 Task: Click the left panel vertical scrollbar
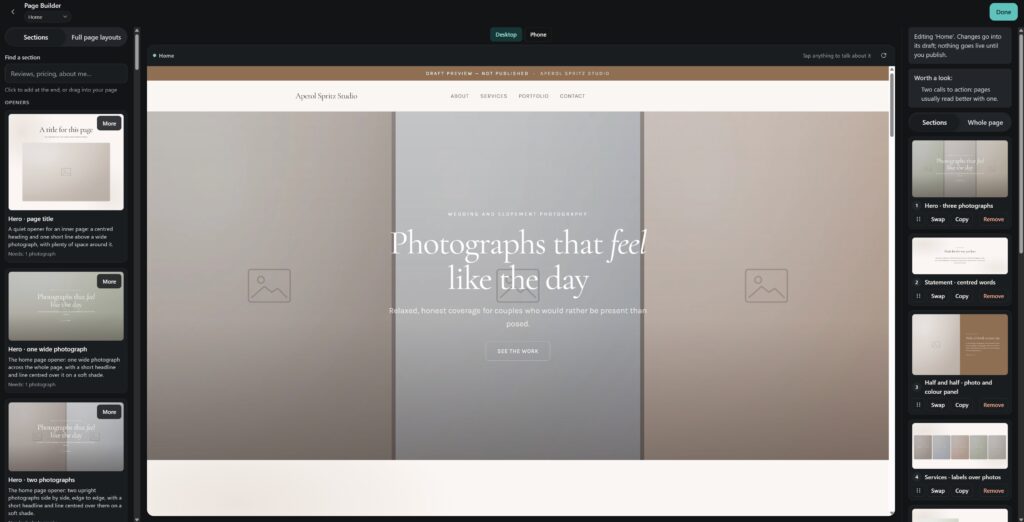click(136, 52)
